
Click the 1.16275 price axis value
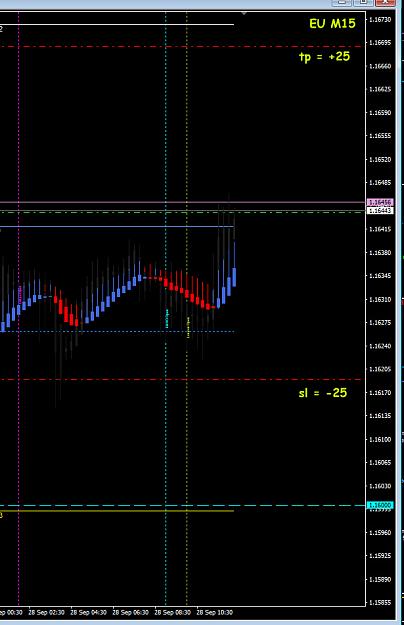tap(380, 322)
